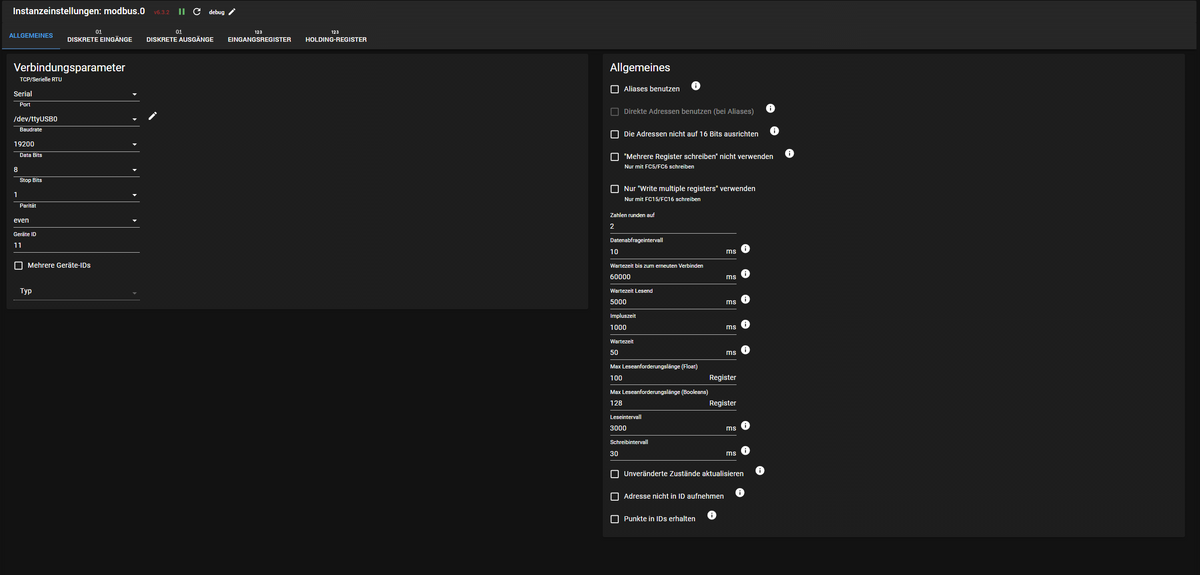
Task: Show info for Adresse nicht in ID aufnehmen
Action: [x=739, y=493]
